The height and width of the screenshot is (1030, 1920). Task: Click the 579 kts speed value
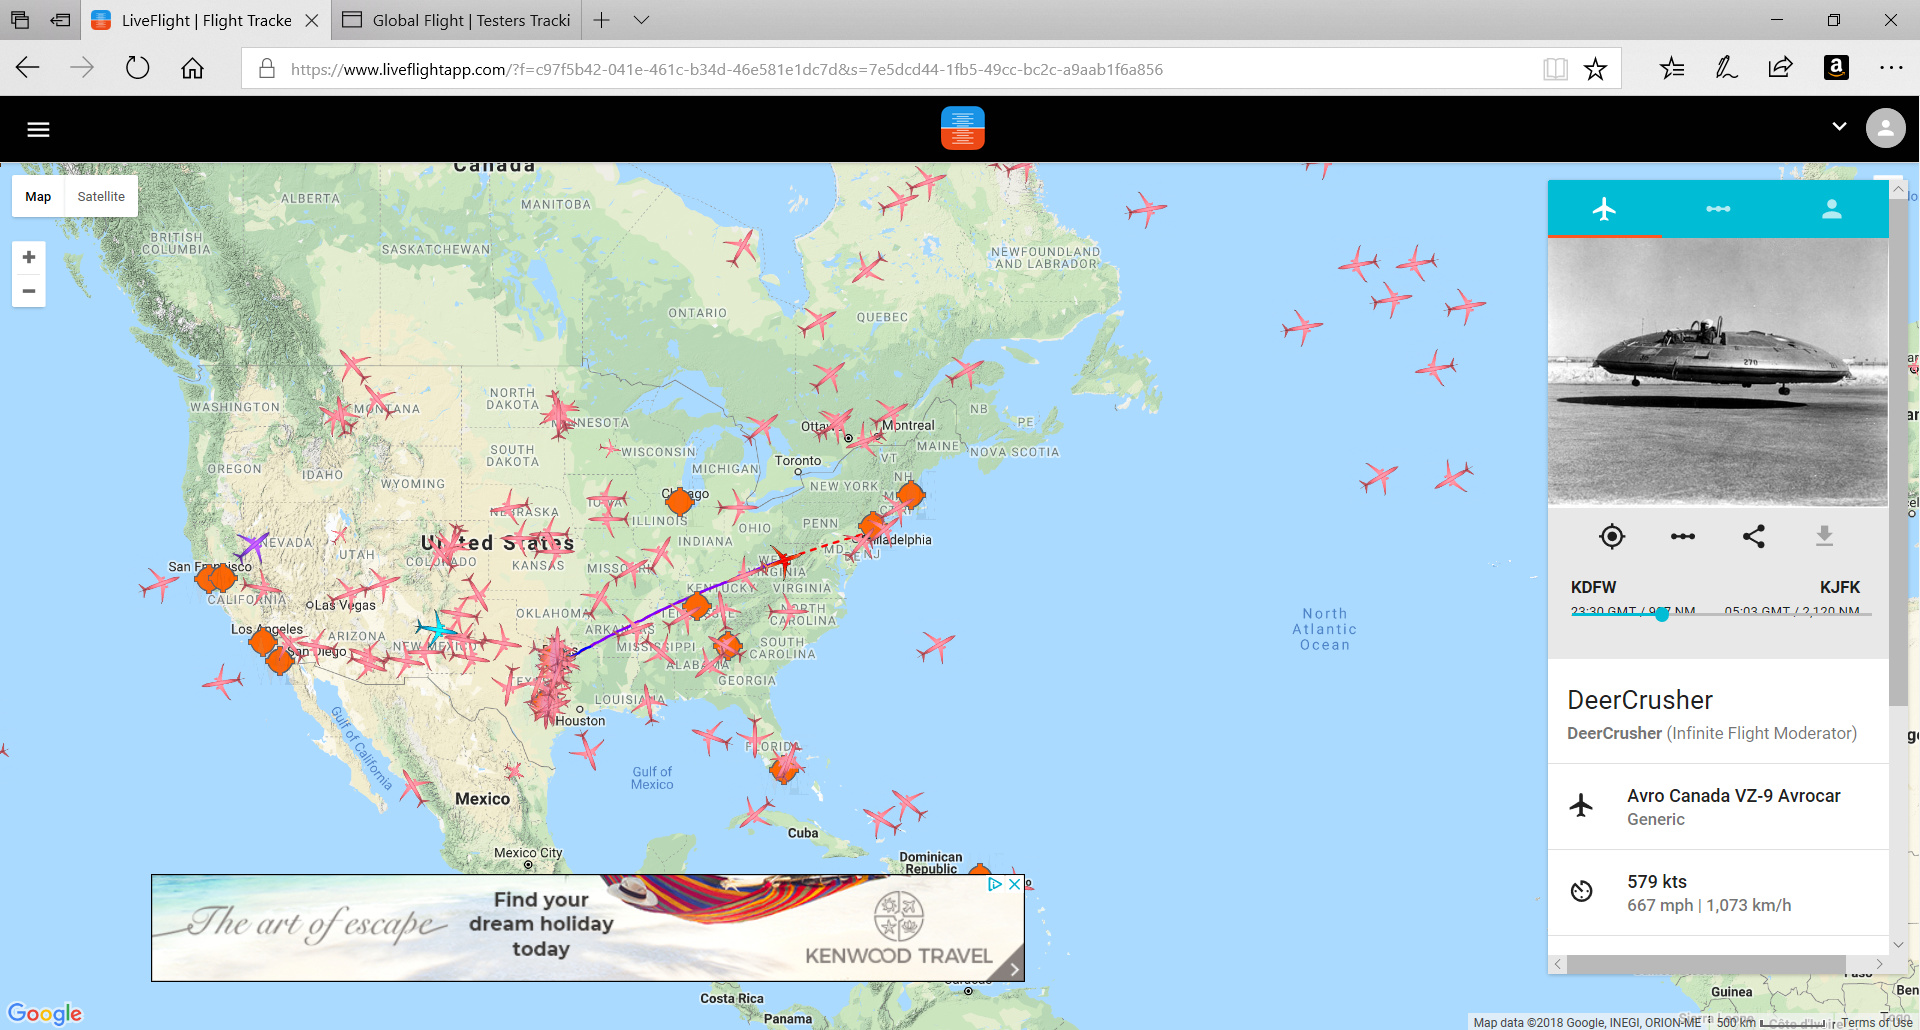1657,881
